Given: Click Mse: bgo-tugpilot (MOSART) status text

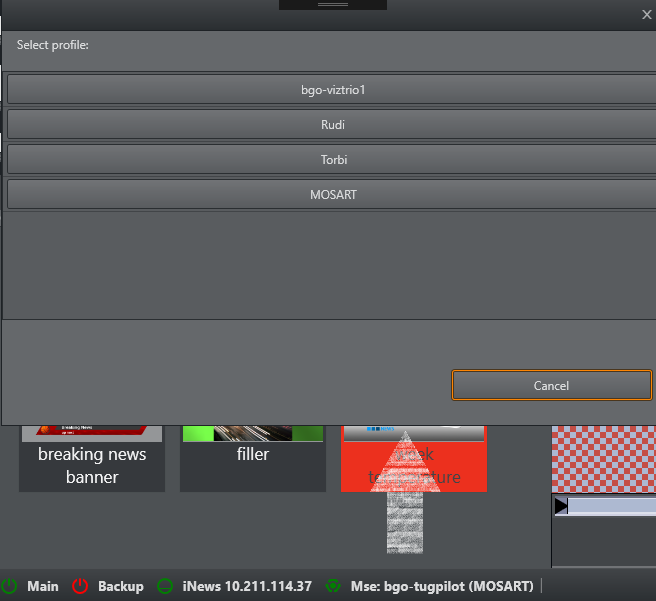Looking at the screenshot, I should pyautogui.click(x=441, y=586).
